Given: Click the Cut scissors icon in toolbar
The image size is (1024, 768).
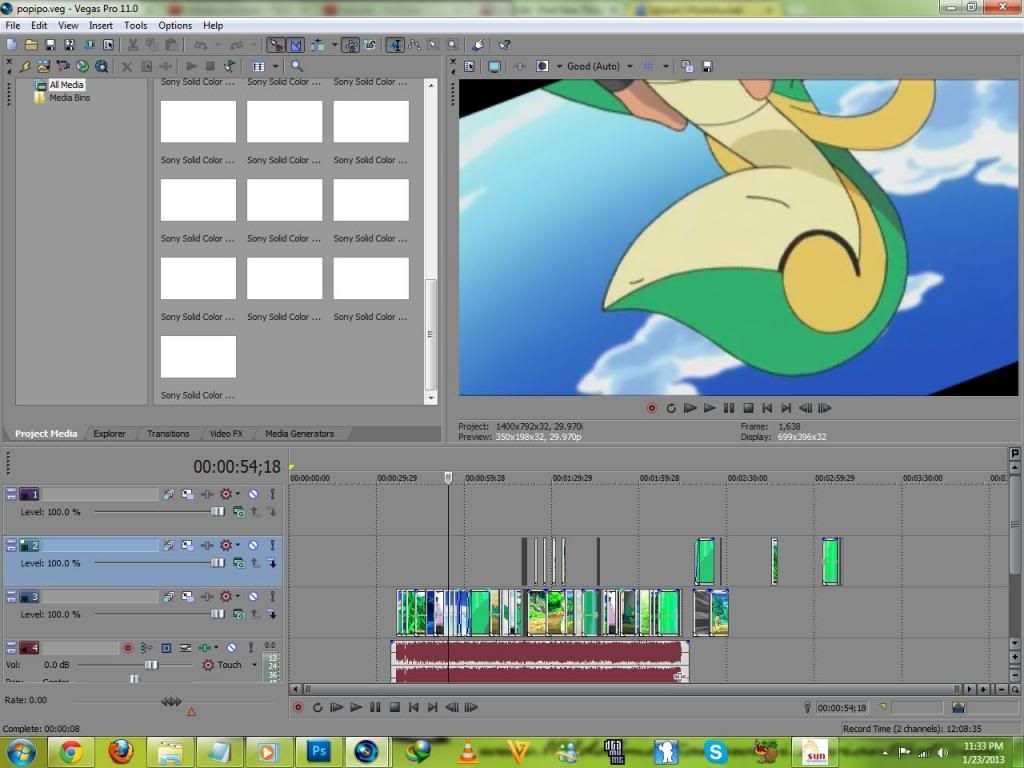Looking at the screenshot, I should 133,45.
